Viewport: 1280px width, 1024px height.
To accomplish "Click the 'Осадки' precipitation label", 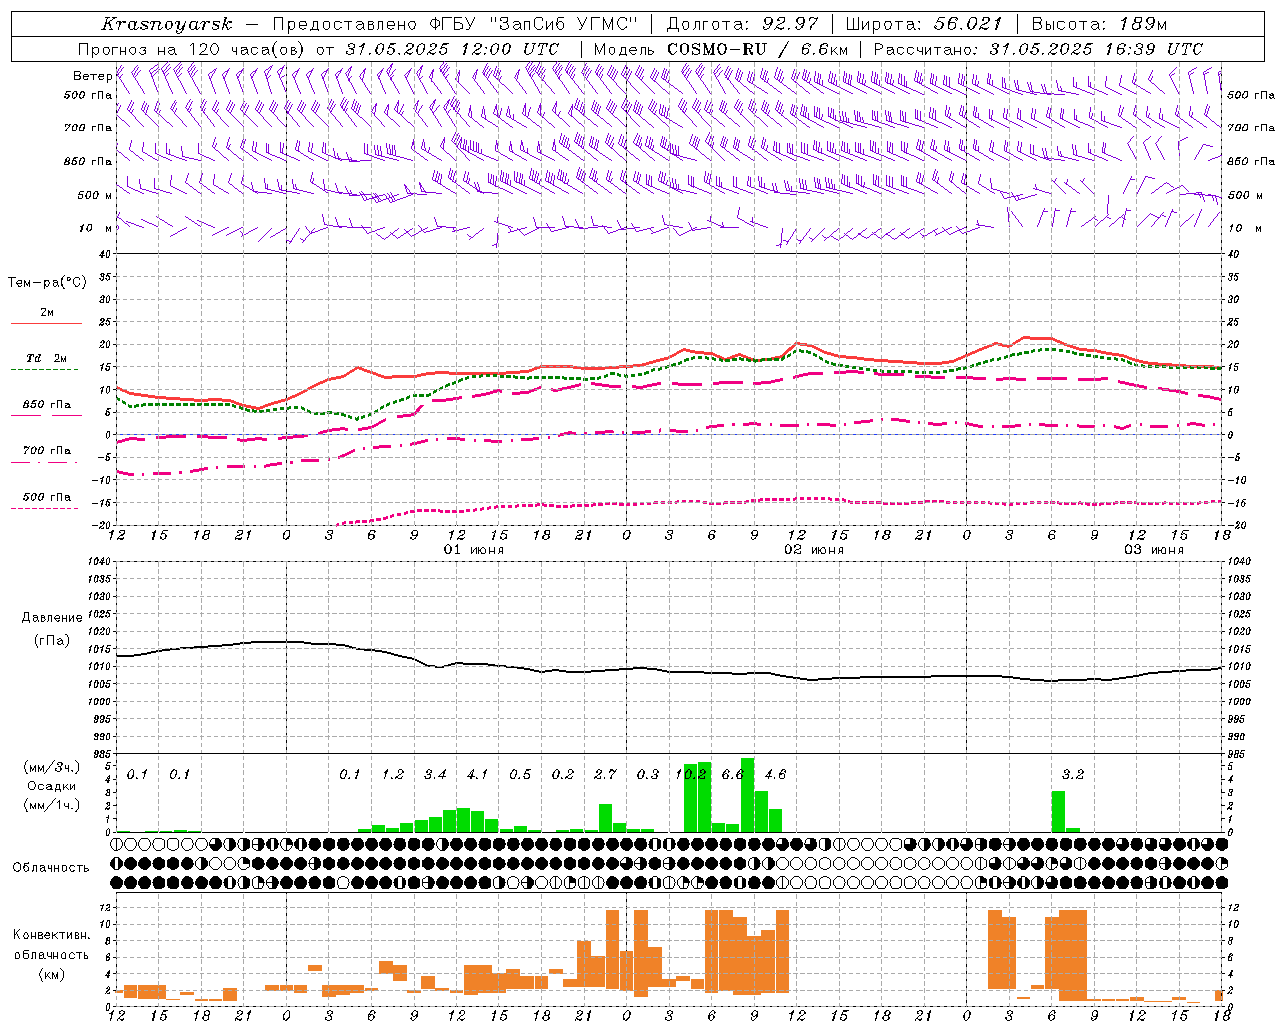I will [51, 786].
